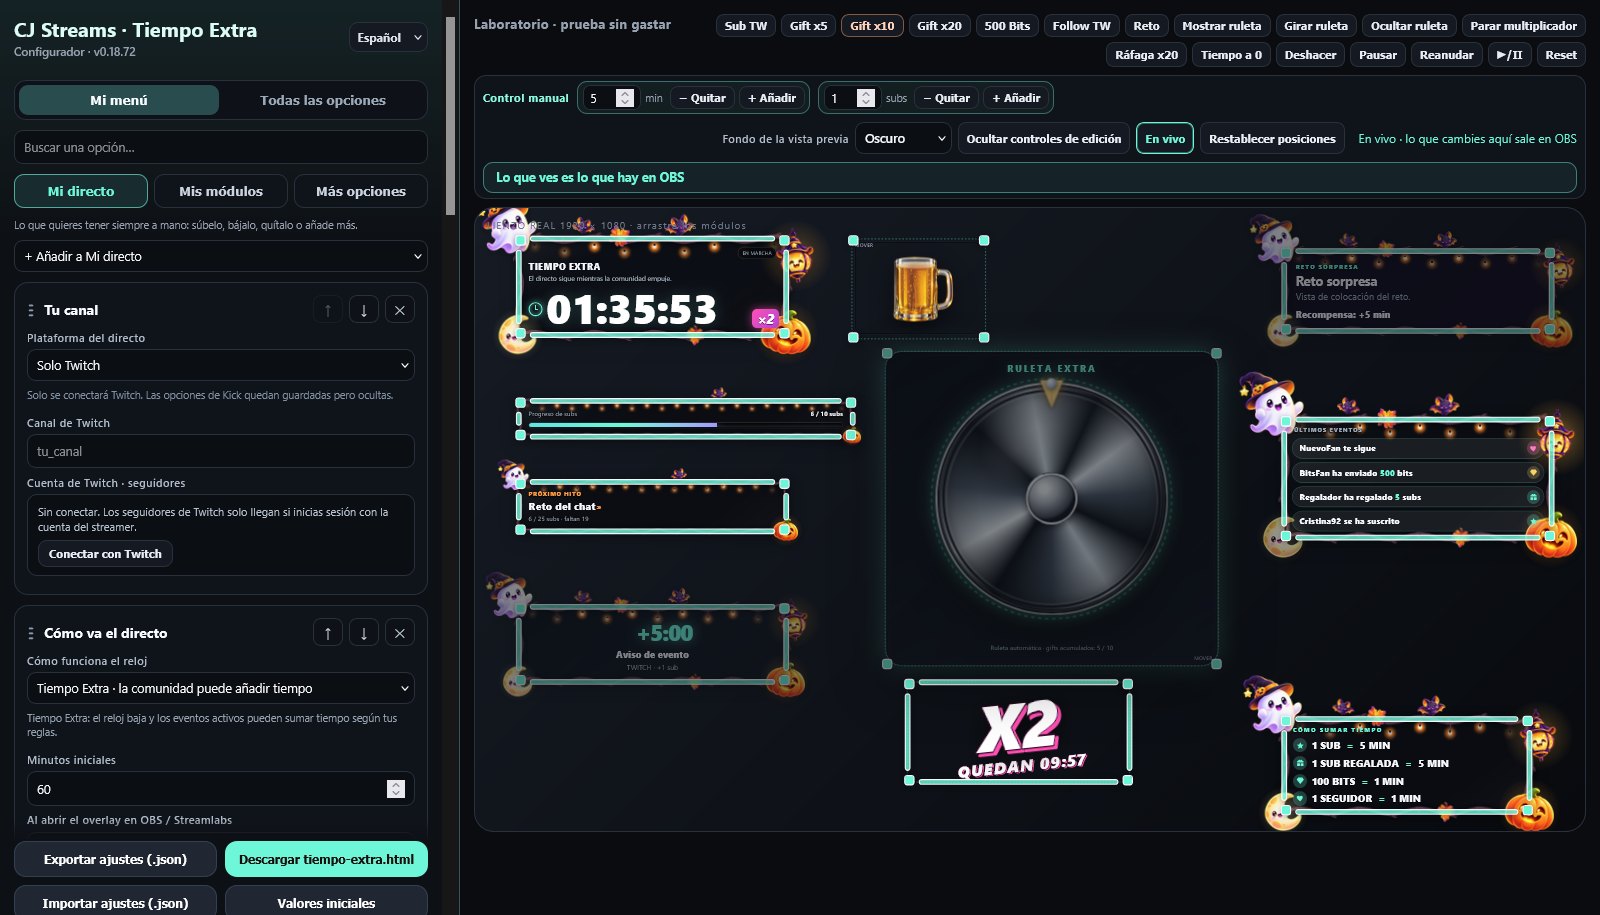Remove the "Tu canal" module
This screenshot has width=1600, height=915.
click(400, 310)
